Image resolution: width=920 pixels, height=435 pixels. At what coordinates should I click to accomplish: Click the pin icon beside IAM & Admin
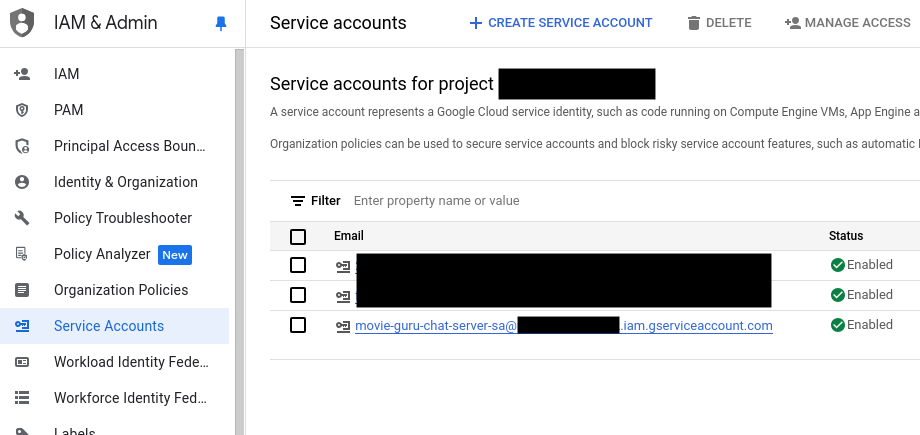tap(221, 23)
